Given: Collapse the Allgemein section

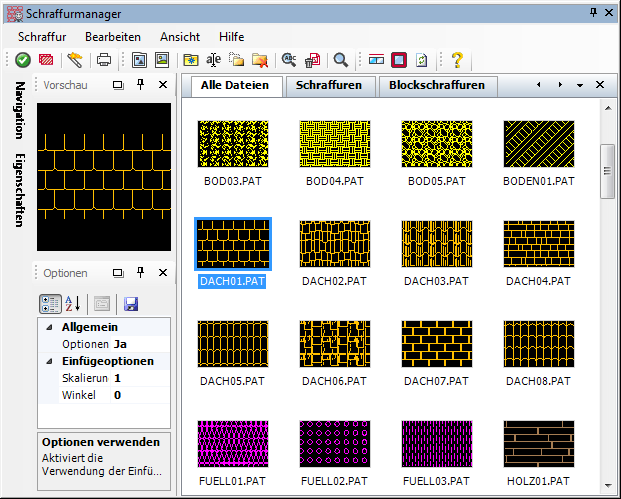Looking at the screenshot, I should pyautogui.click(x=48, y=327).
